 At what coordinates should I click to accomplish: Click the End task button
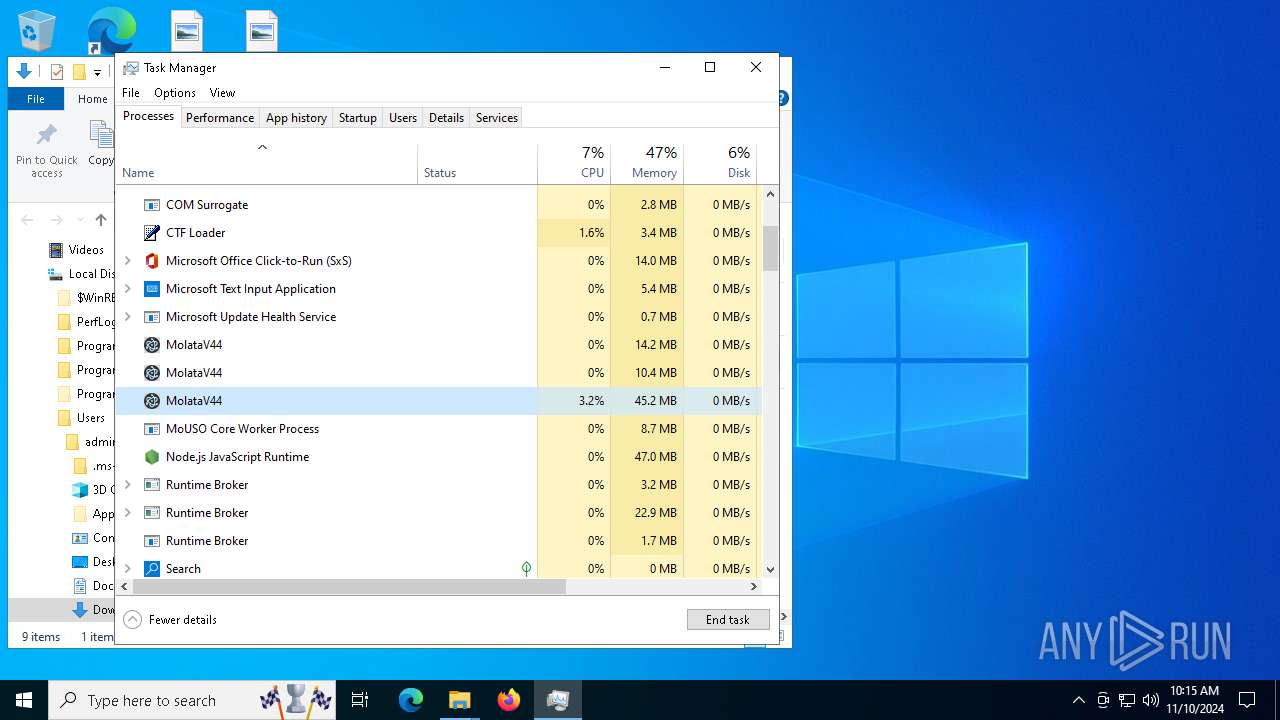728,620
